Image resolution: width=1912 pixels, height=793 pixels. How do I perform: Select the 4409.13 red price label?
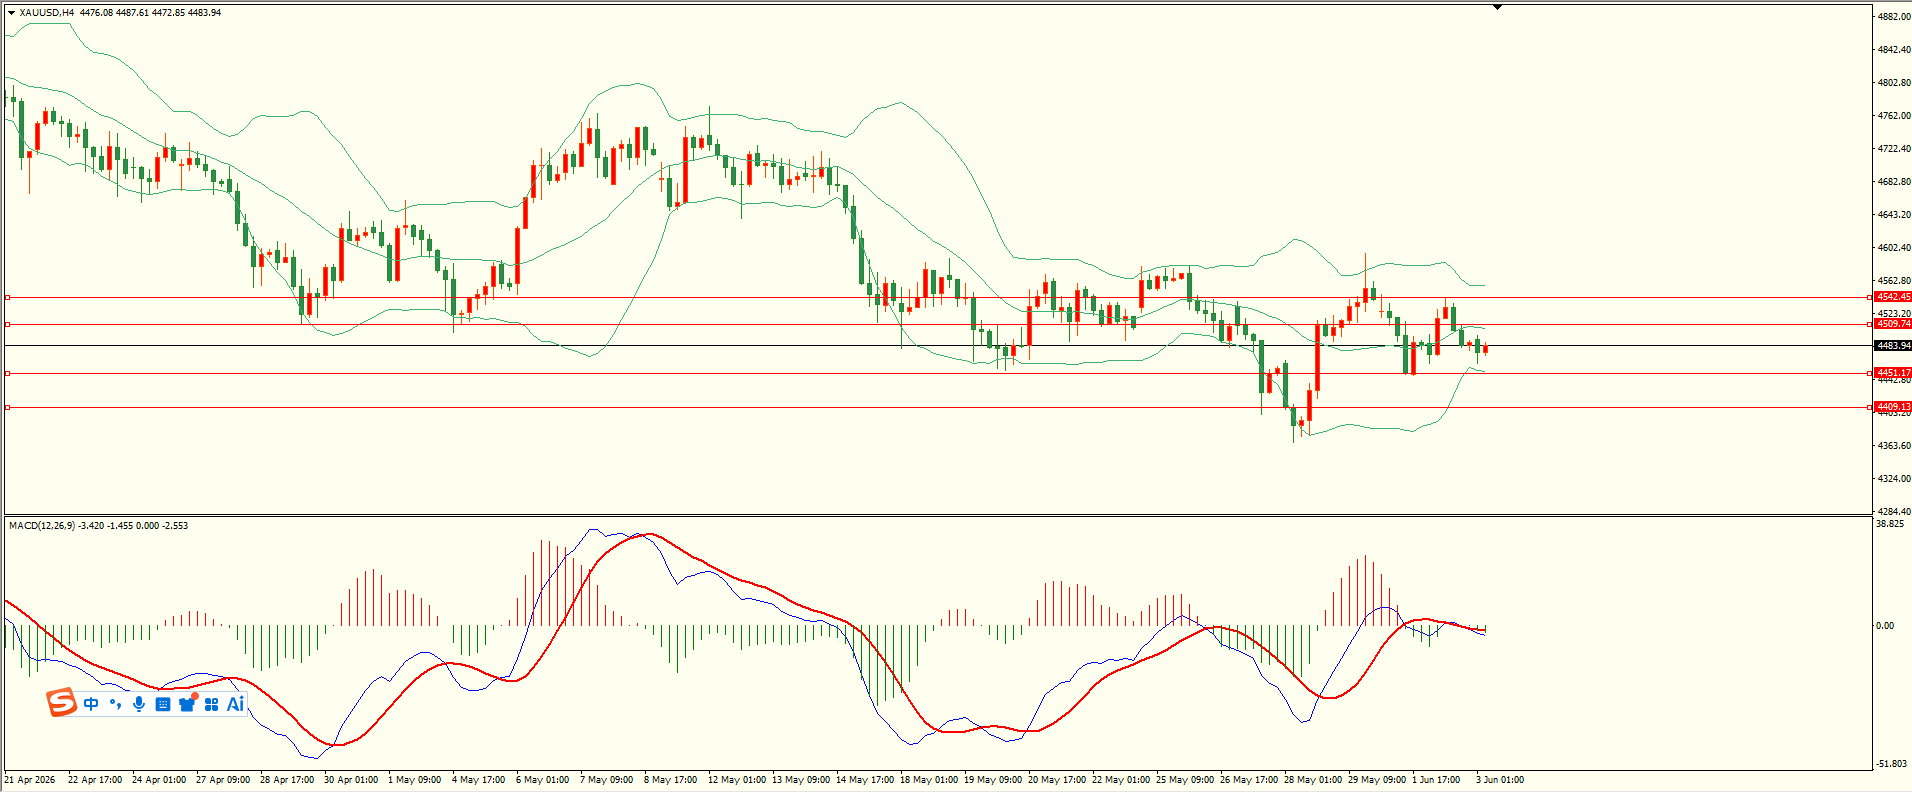pyautogui.click(x=1893, y=407)
